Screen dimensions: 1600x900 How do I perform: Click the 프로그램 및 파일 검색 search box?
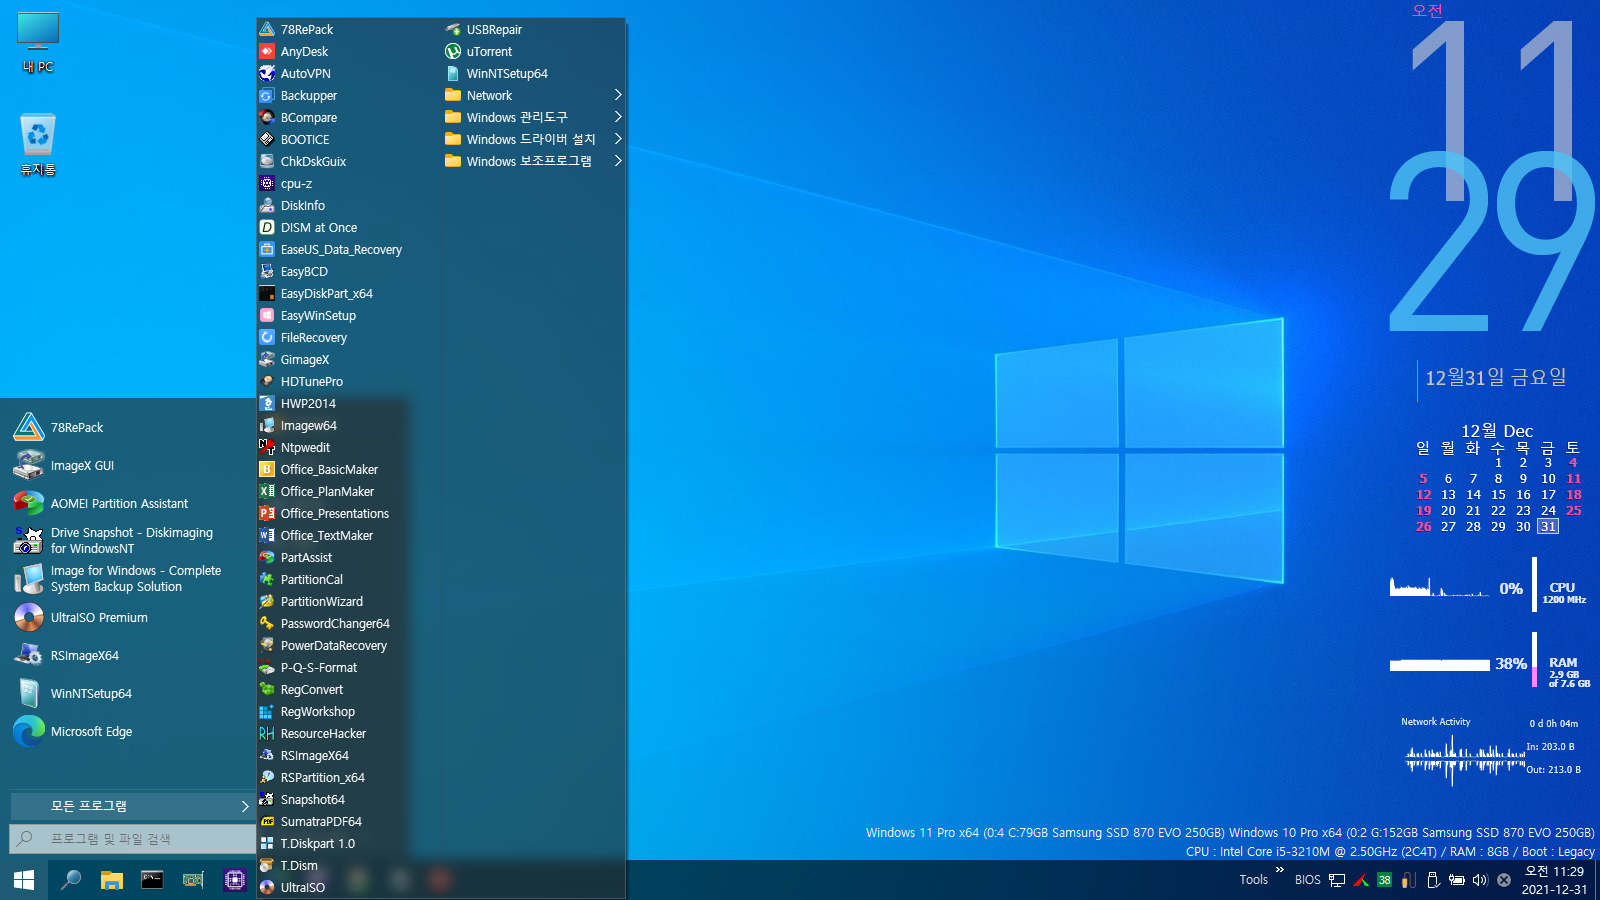point(132,839)
